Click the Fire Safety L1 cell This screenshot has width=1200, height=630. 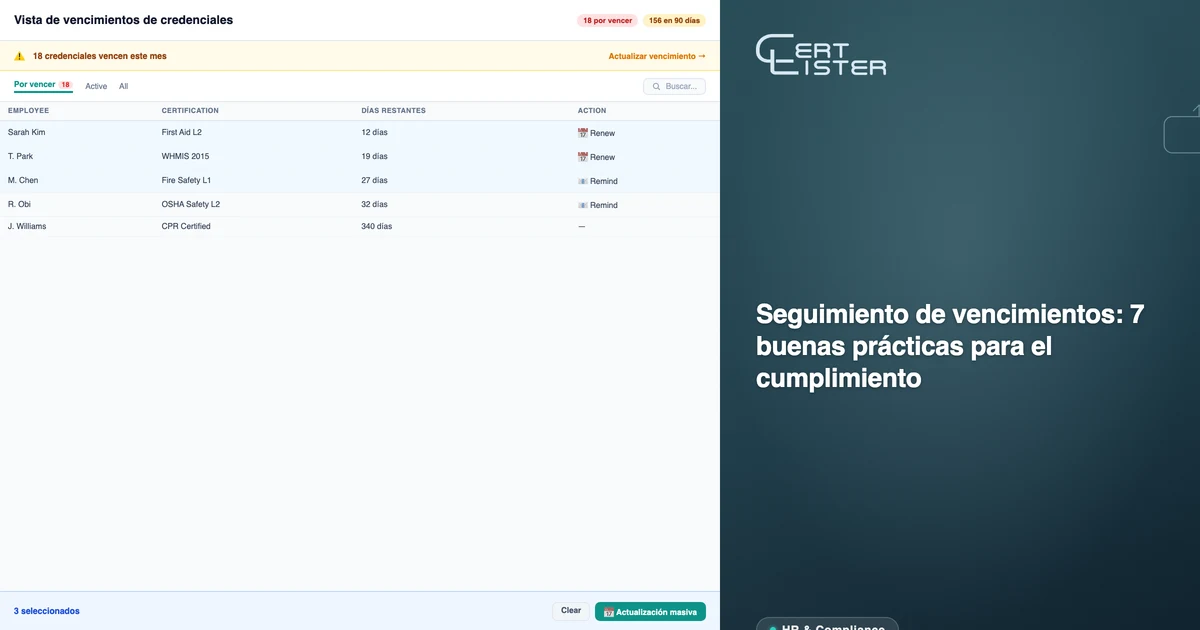(186, 180)
